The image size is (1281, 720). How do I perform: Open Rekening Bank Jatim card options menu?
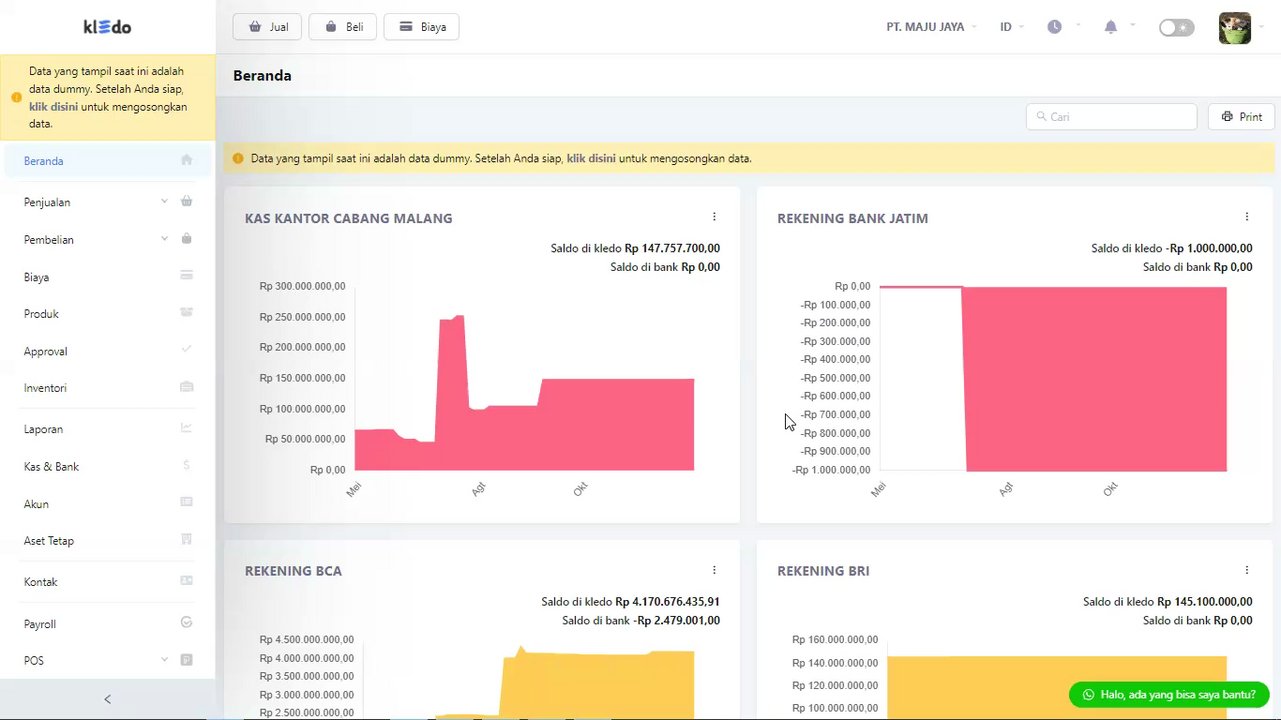(1246, 217)
